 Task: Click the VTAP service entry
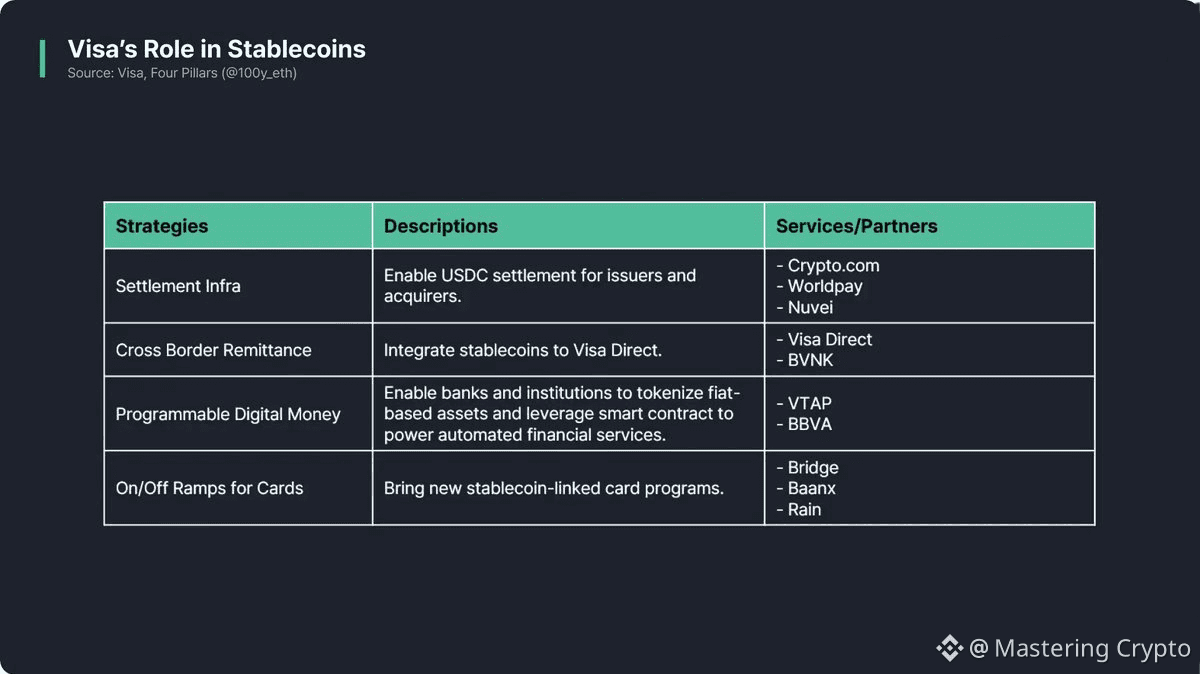click(809, 404)
